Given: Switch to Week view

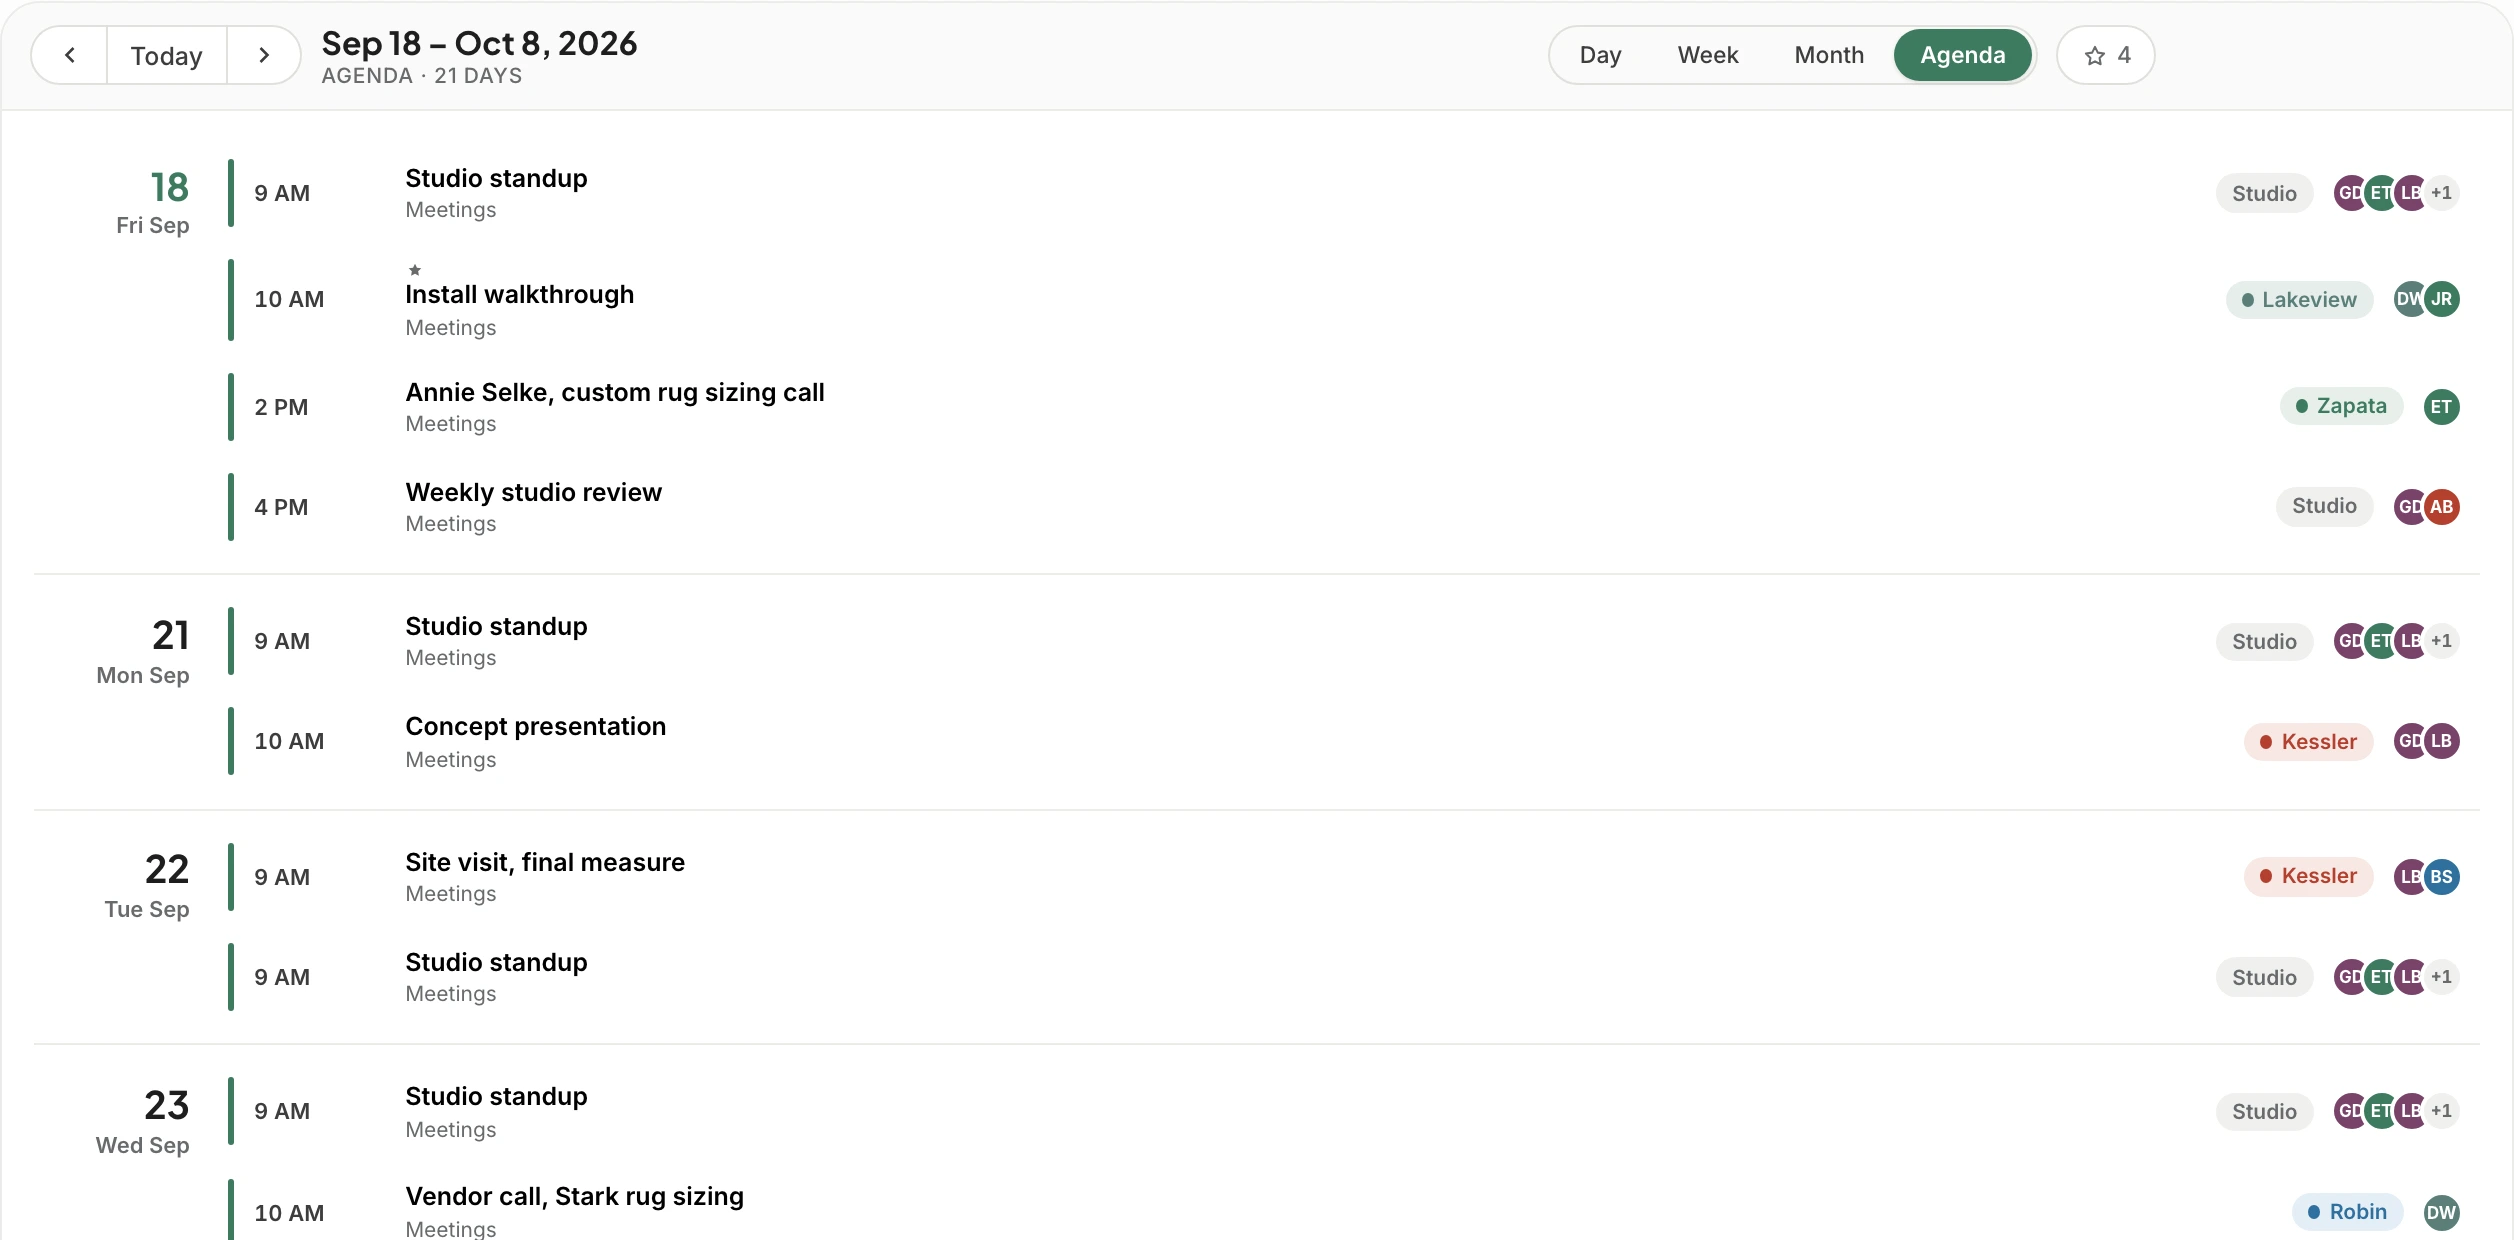Looking at the screenshot, I should pyautogui.click(x=1708, y=55).
